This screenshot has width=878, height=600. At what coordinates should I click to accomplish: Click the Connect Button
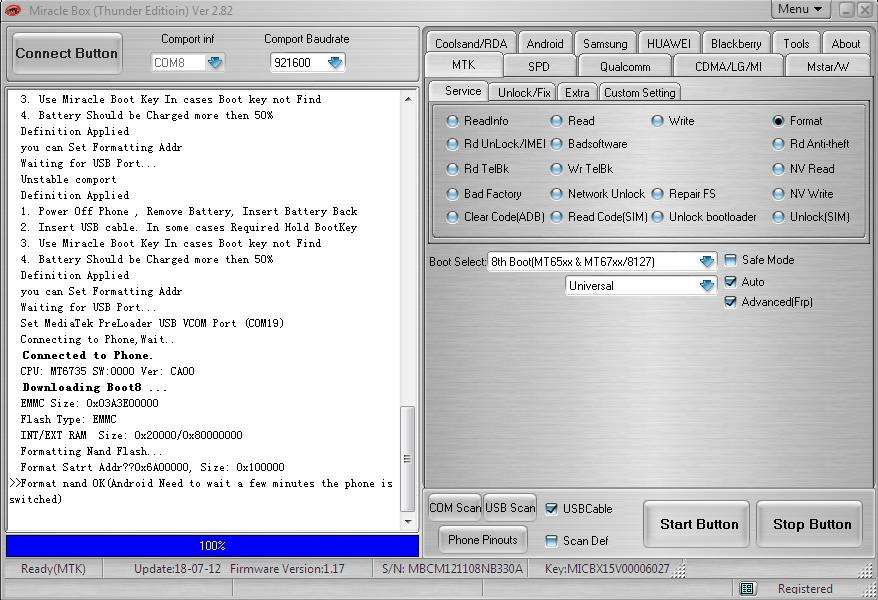click(67, 54)
